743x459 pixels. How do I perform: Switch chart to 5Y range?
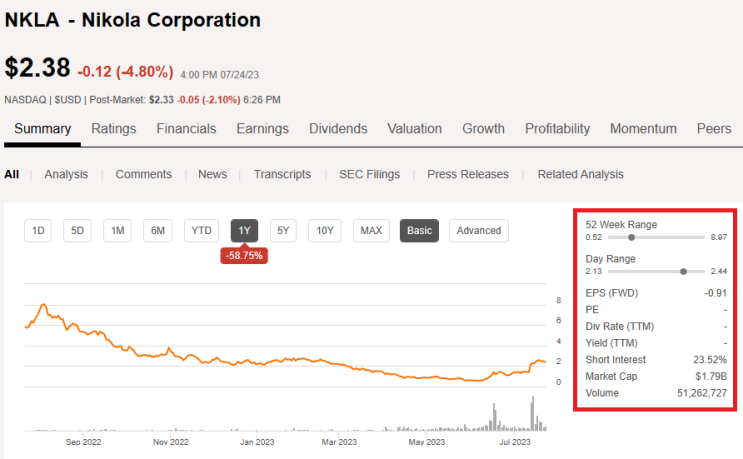(283, 231)
